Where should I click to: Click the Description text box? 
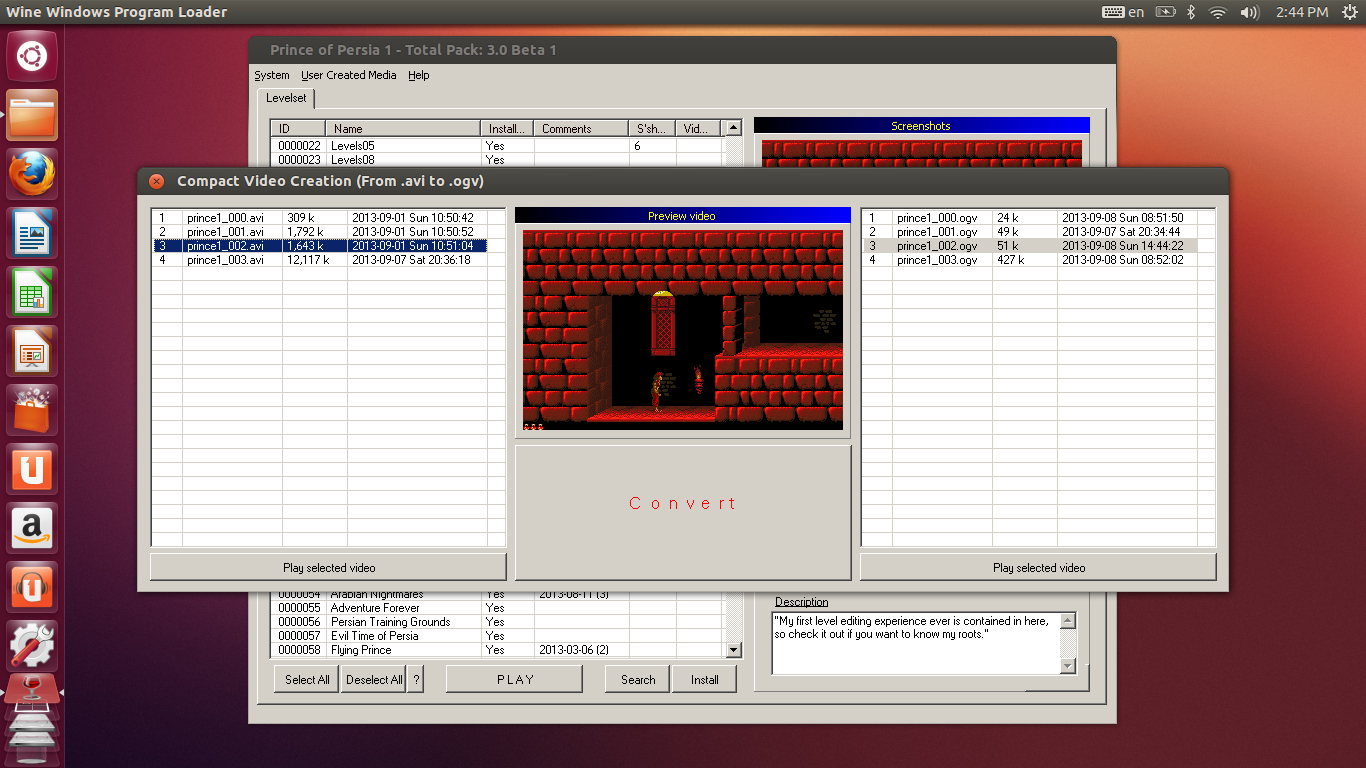915,644
